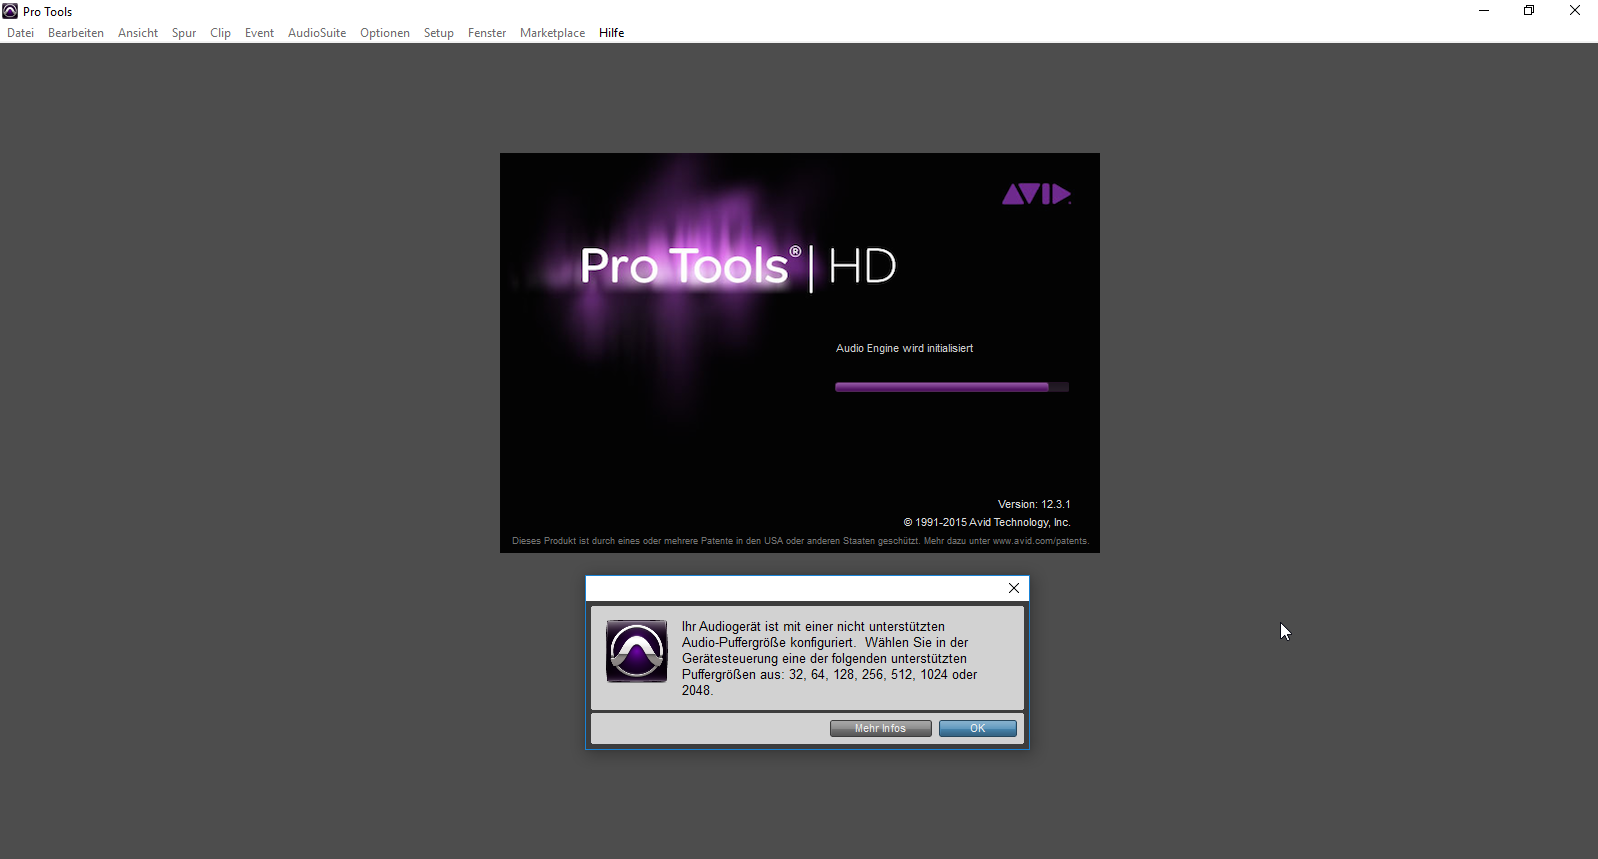Open the AudioSuite menu
This screenshot has height=859, width=1598.
[317, 33]
